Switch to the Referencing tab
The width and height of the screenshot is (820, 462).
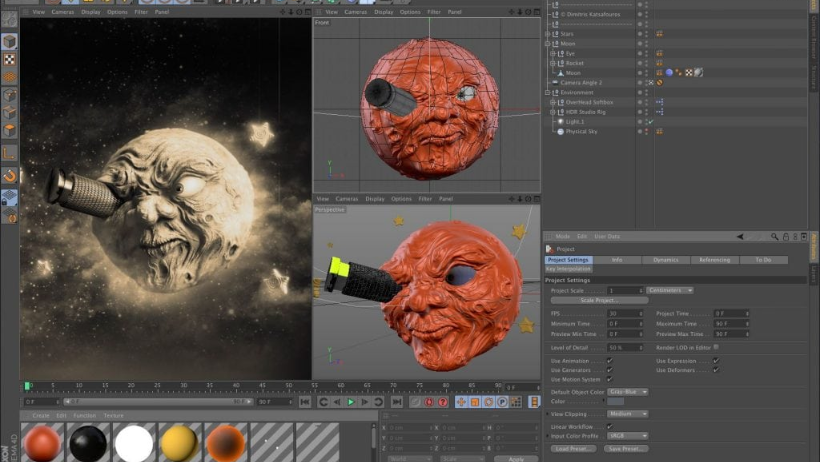(x=714, y=260)
